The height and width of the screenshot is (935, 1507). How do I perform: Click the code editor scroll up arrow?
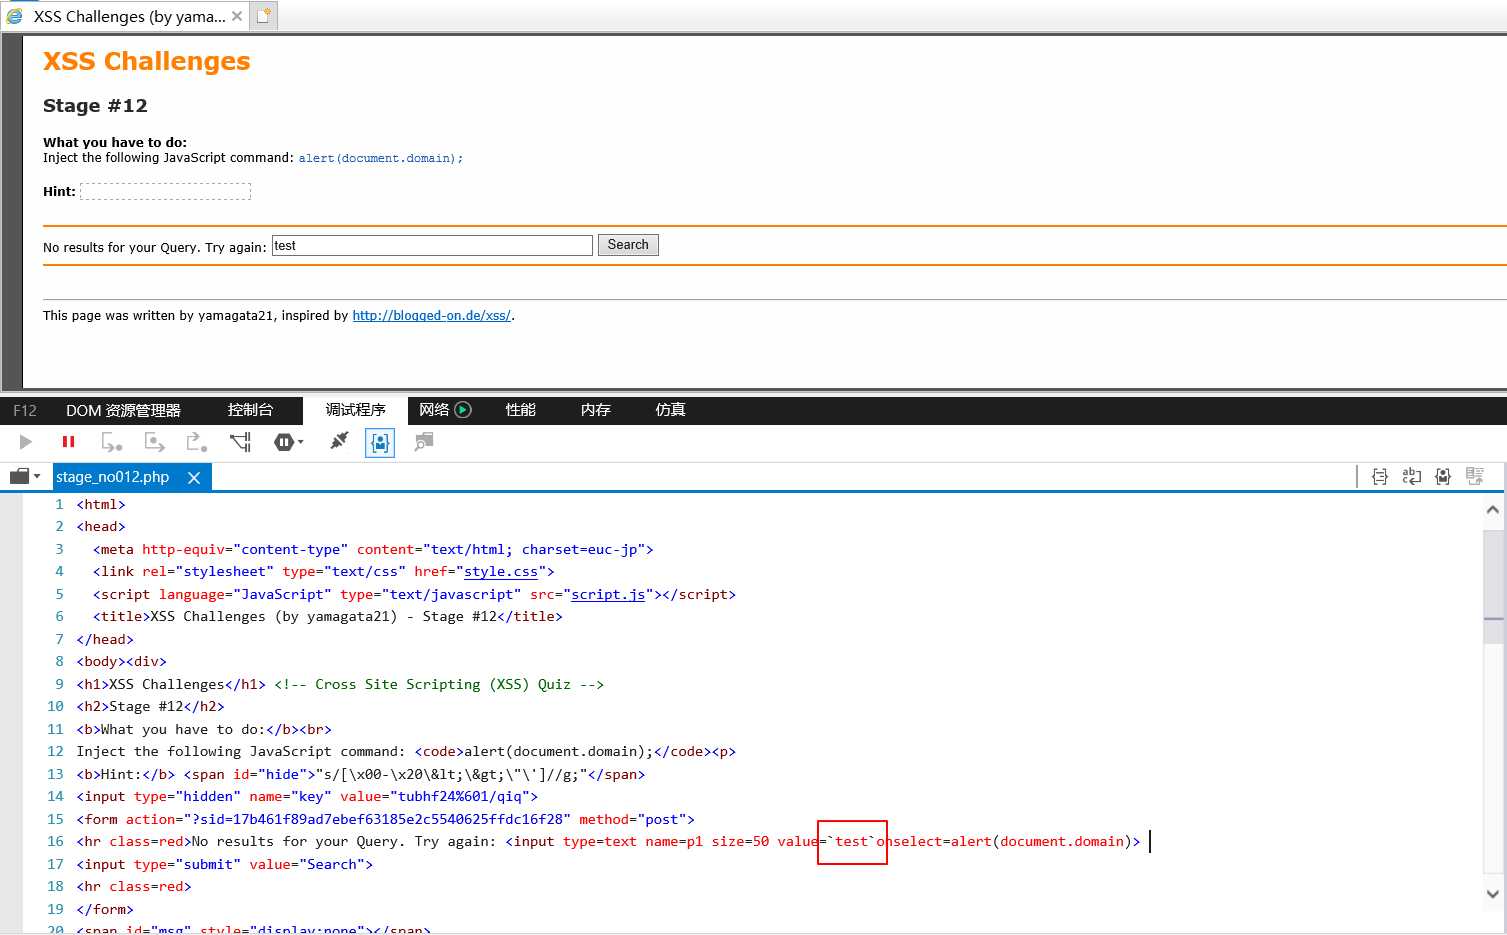[1493, 510]
